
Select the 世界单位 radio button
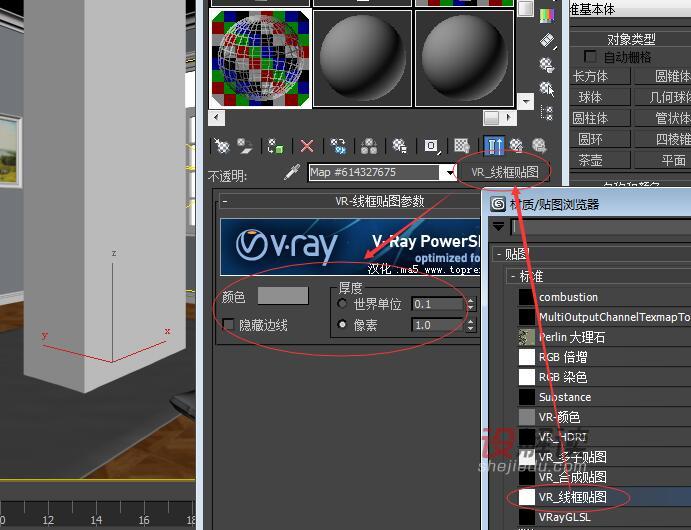[342, 304]
